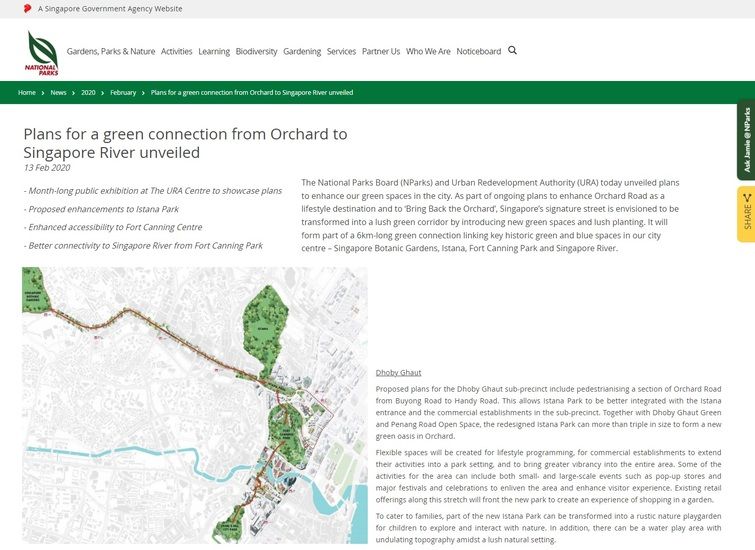Click the 2020 breadcrumb link
Image resolution: width=755 pixels, height=550 pixels.
coord(88,92)
